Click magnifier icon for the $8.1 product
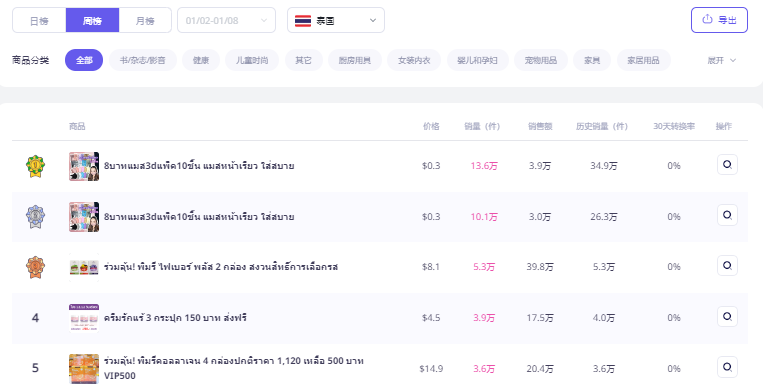Viewport: 763px width, 390px height. 727,265
